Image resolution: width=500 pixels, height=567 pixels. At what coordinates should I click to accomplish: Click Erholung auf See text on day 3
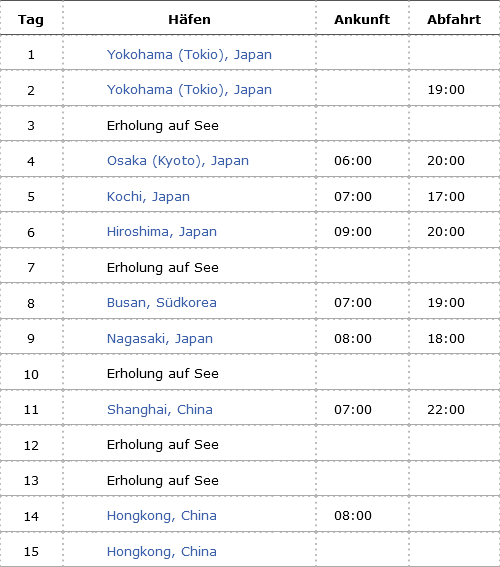163,125
